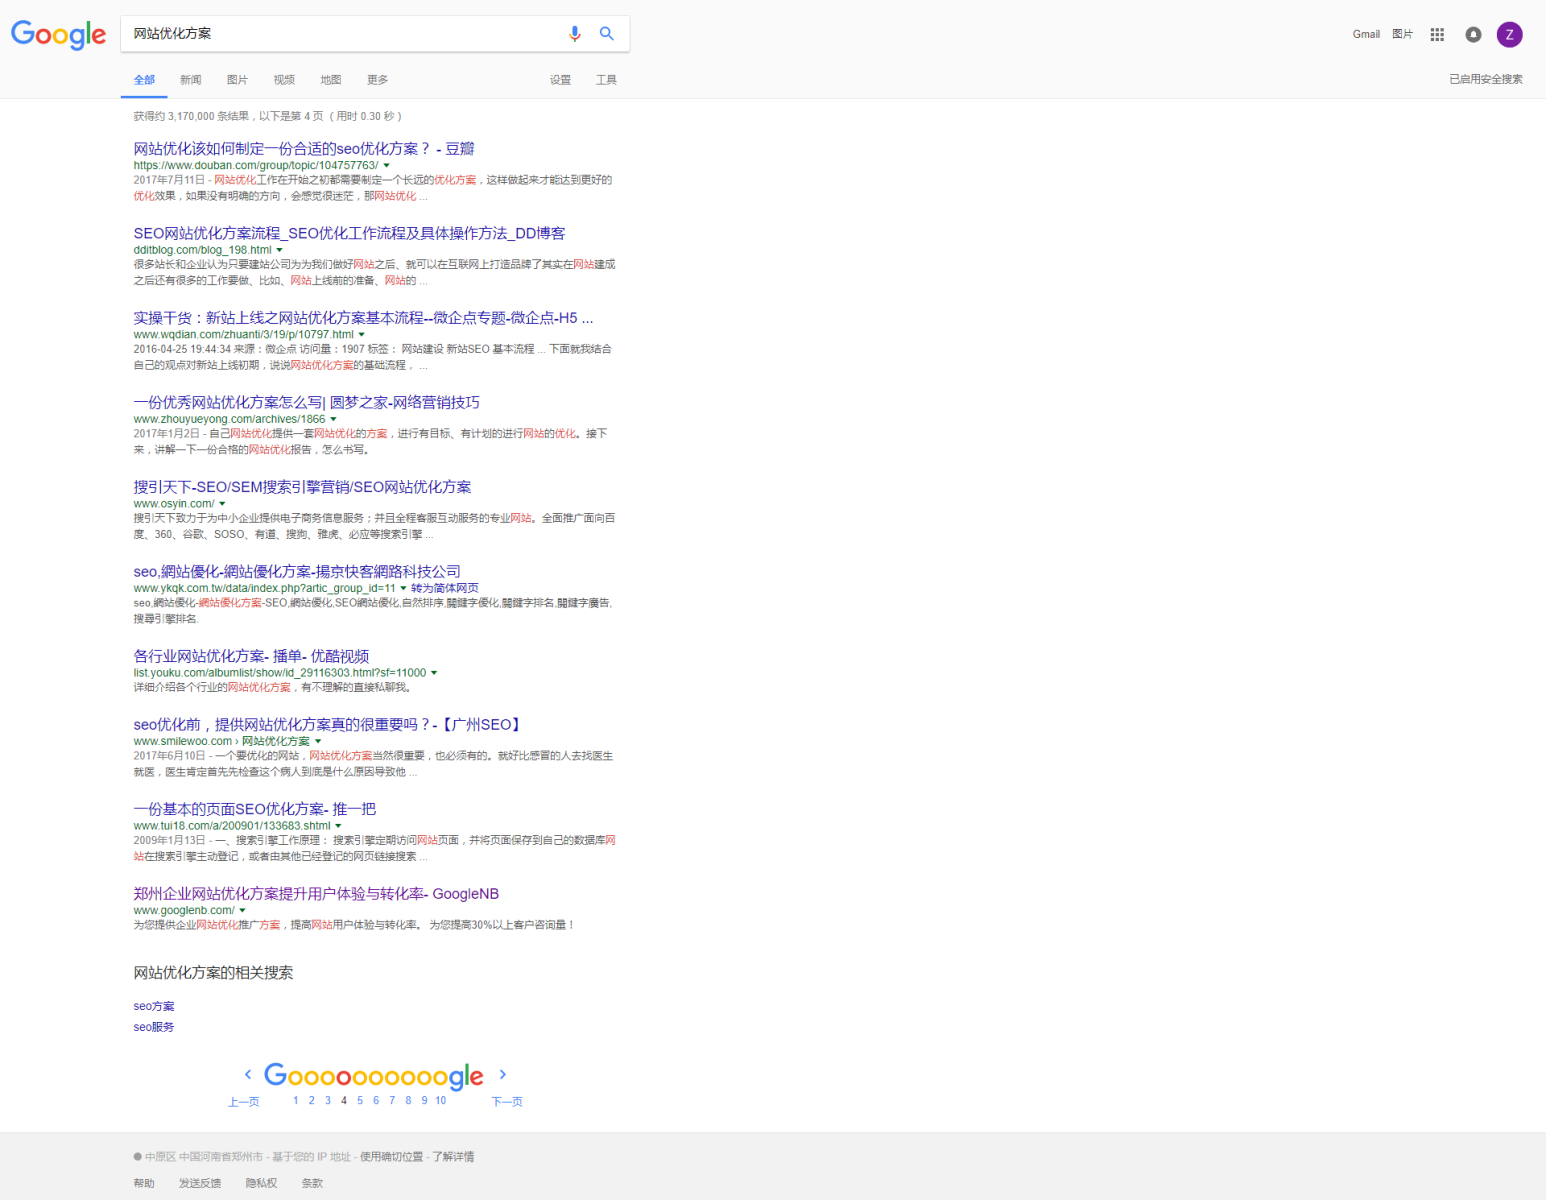This screenshot has width=1546, height=1200.
Task: Switch to the 新闻 tab
Action: [x=191, y=80]
